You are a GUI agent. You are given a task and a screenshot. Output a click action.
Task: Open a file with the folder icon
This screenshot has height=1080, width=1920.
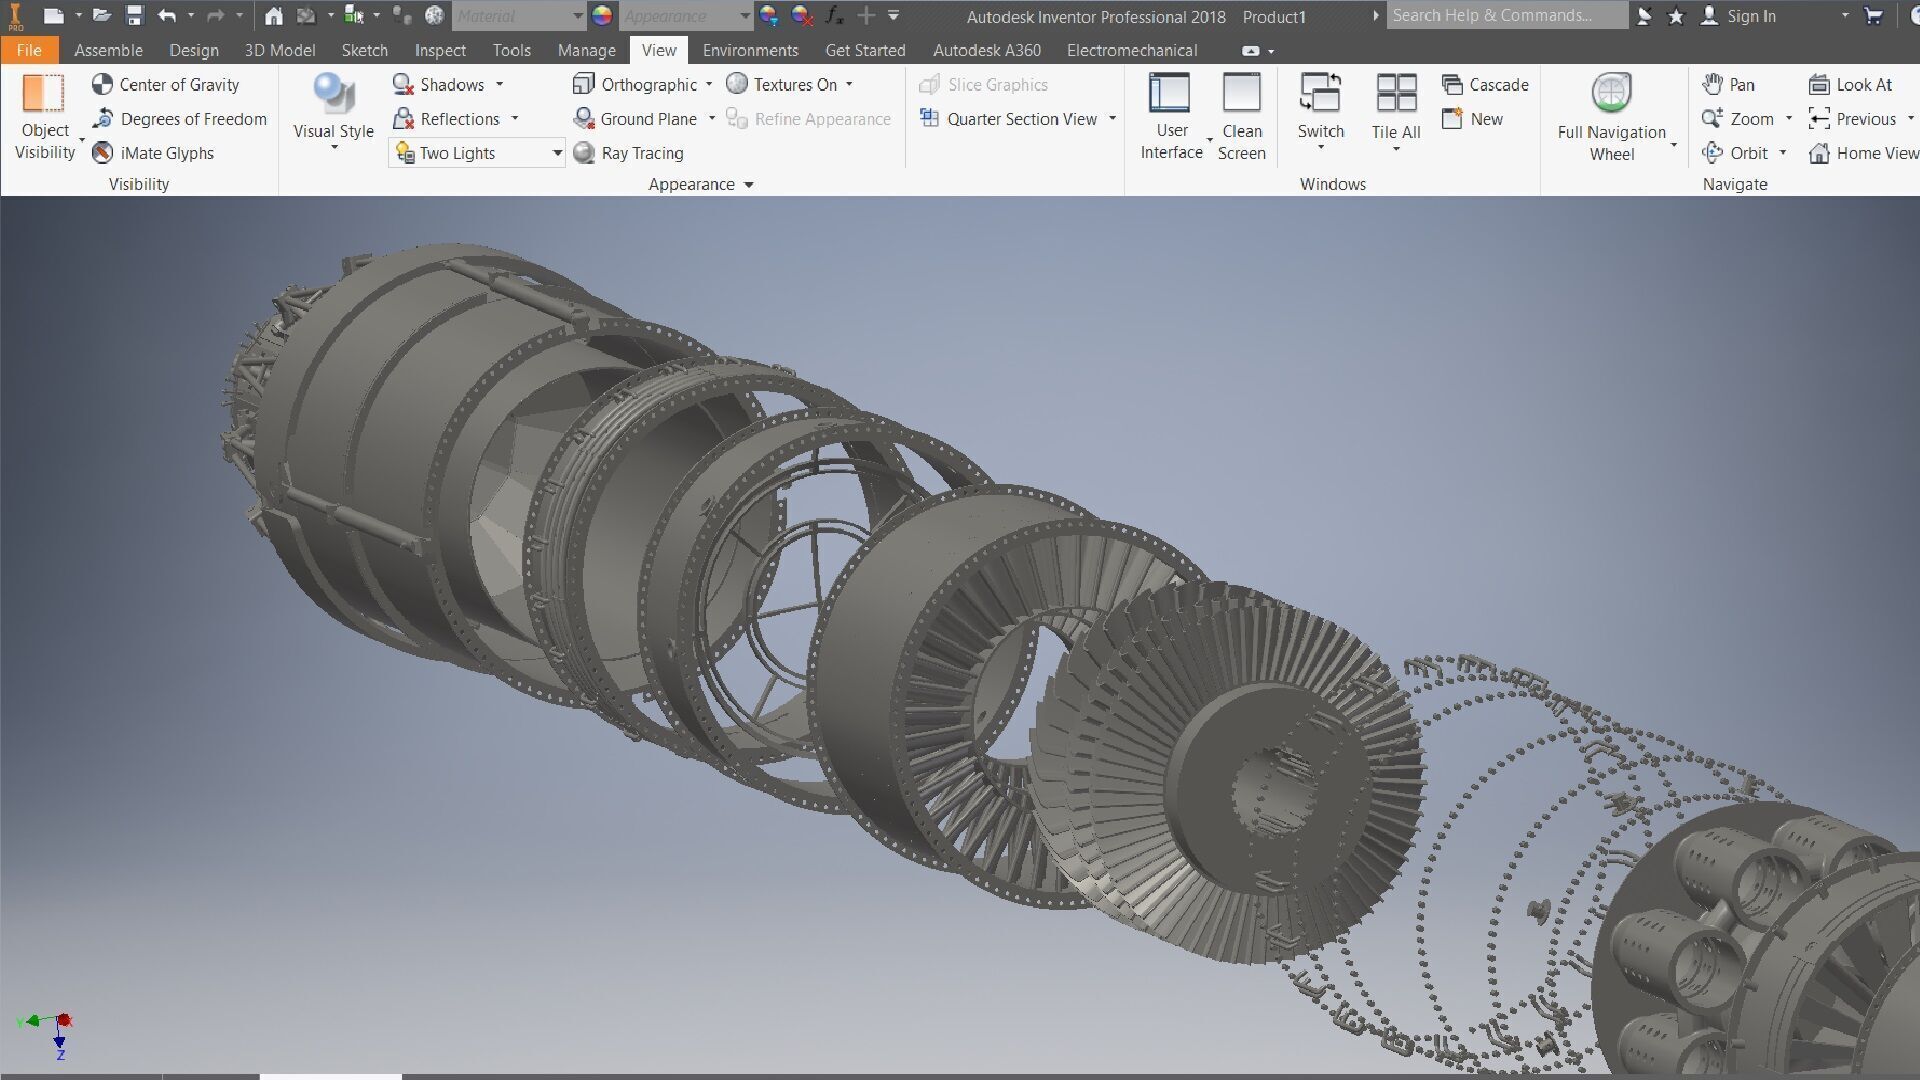click(101, 16)
